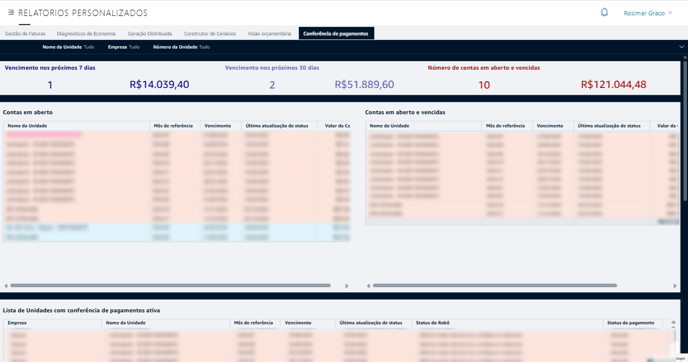Select the Geração Distribuída tab
The width and height of the screenshot is (688, 362).
coord(150,33)
